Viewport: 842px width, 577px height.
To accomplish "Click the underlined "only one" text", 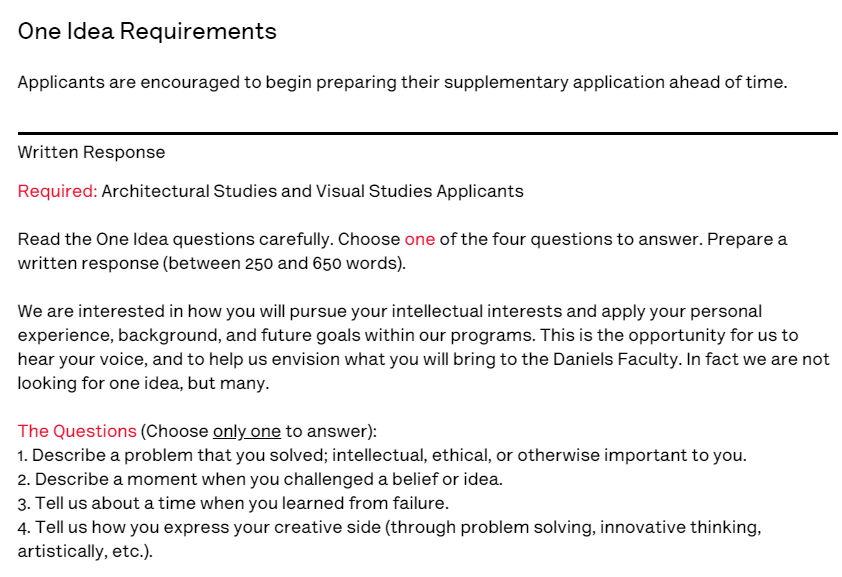I will tap(246, 432).
